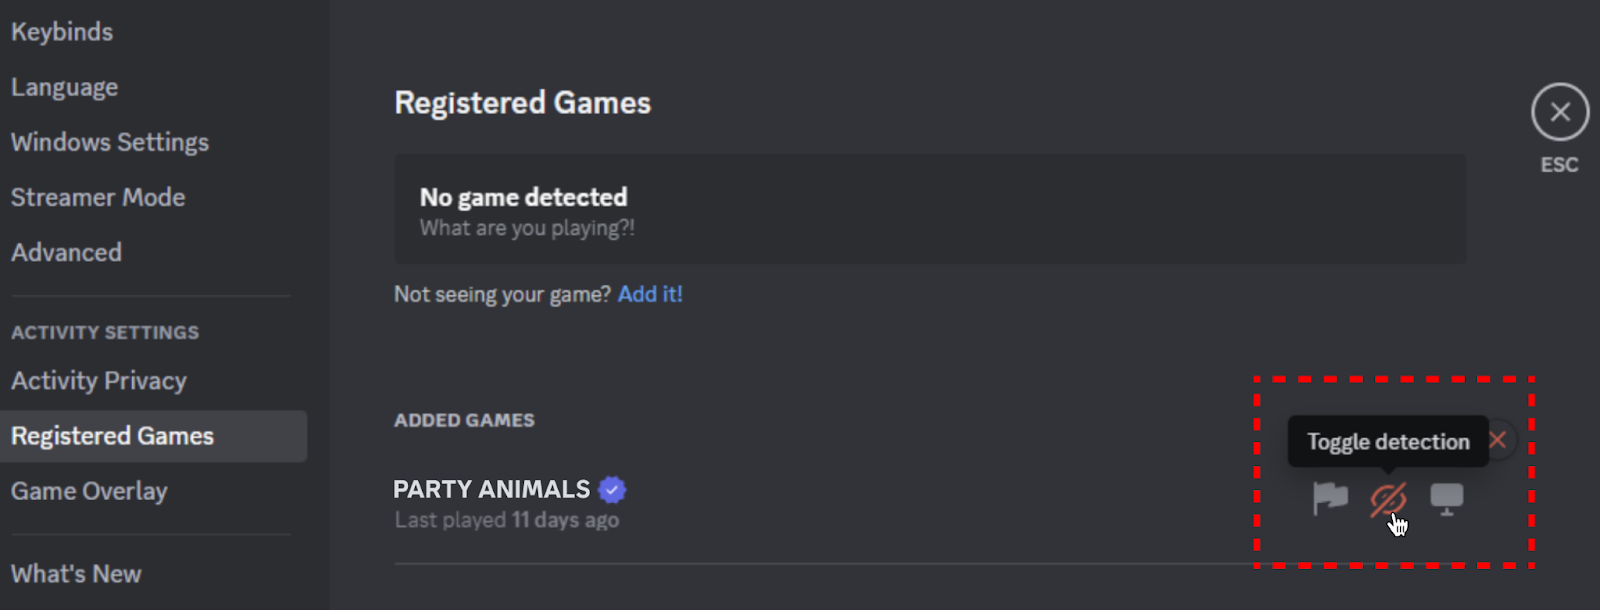View the What's New page
The width and height of the screenshot is (1600, 610).
[x=77, y=574]
